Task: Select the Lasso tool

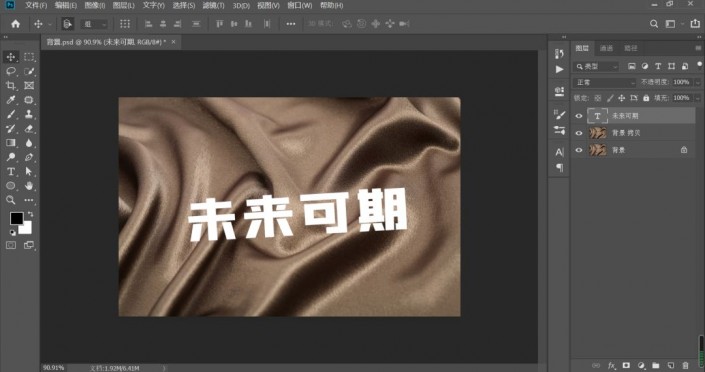Action: coord(11,71)
